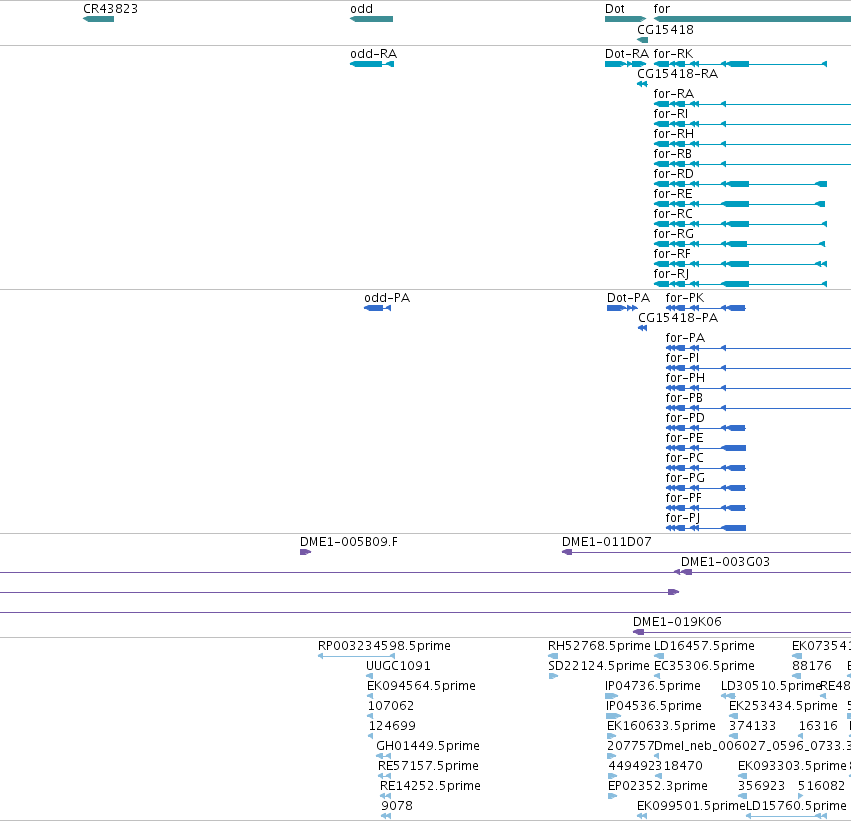Select the odd-PA protein label
The image size is (851, 821).
coord(387,298)
